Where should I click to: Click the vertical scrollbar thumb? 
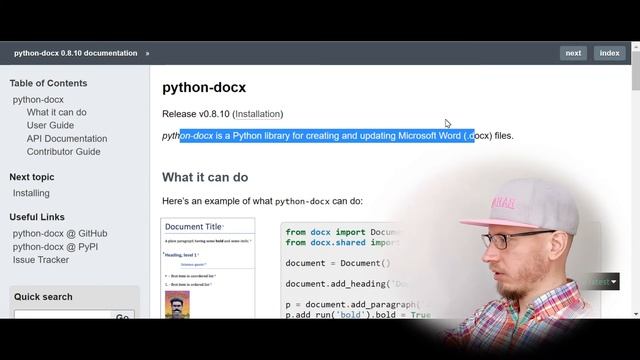[x=636, y=71]
